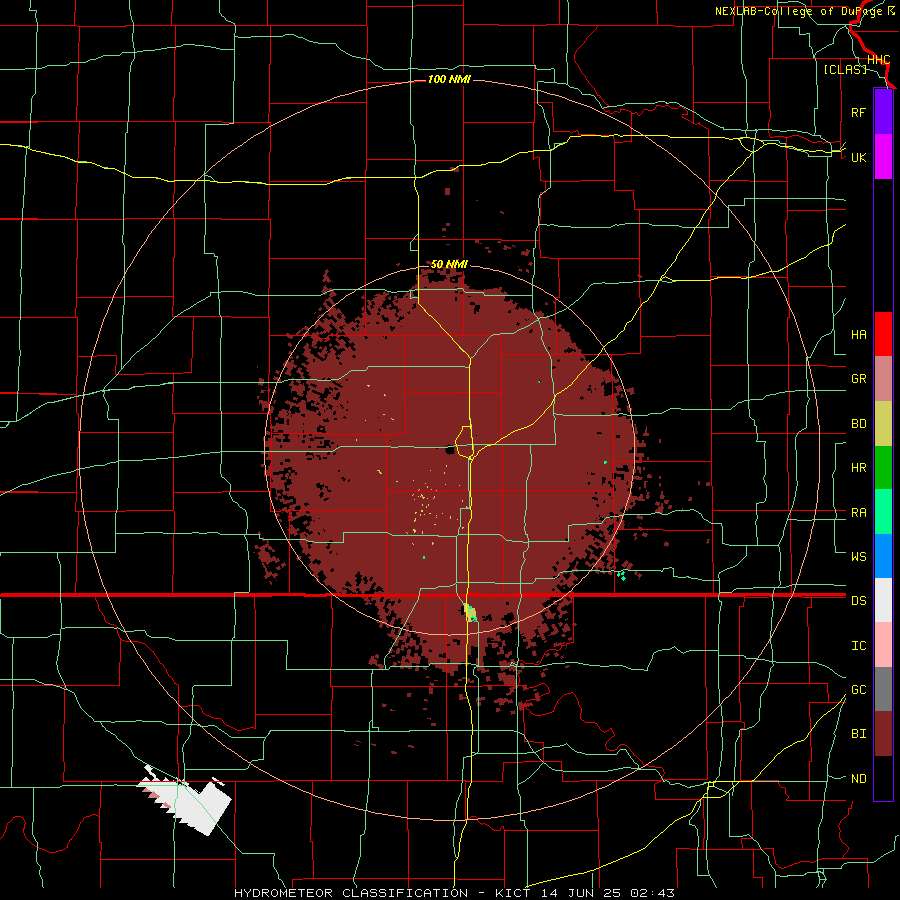The width and height of the screenshot is (900, 900).
Task: Pick the HR green legend block
Action: 883,467
